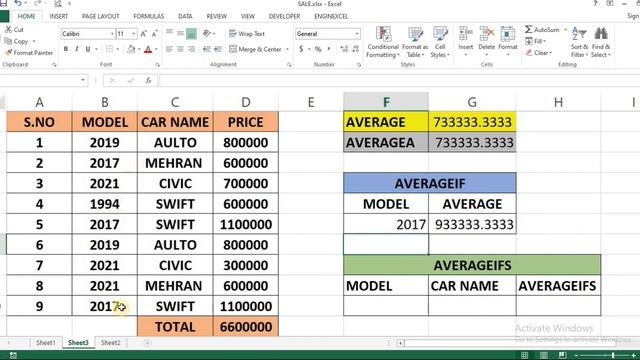Apply the Fill Color paint bucket
Viewport: 640px width, 360px height.
pos(131,49)
